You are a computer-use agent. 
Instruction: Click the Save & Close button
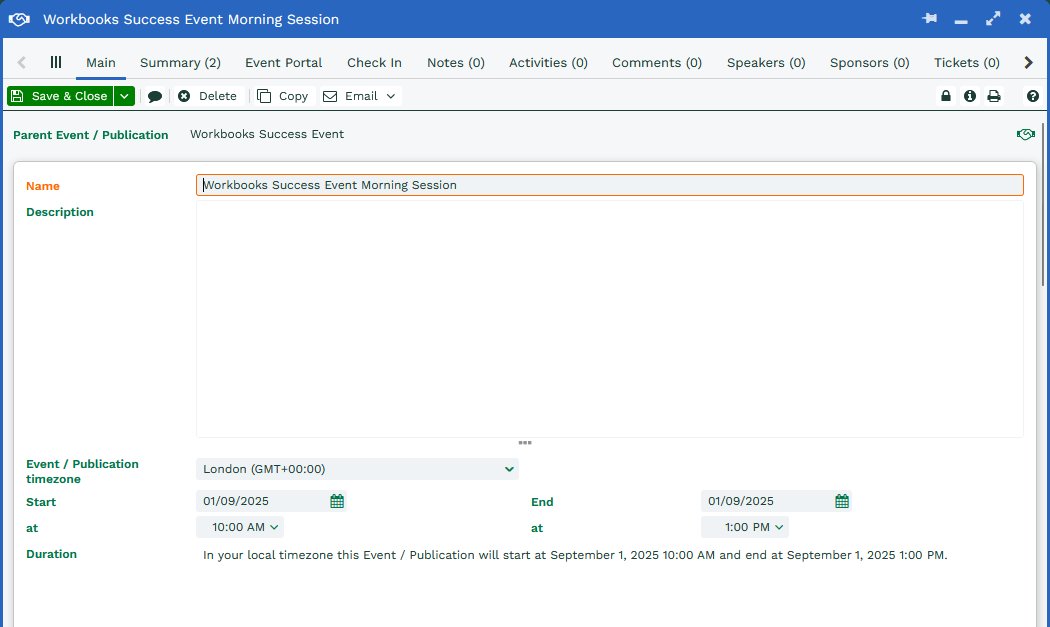[61, 96]
